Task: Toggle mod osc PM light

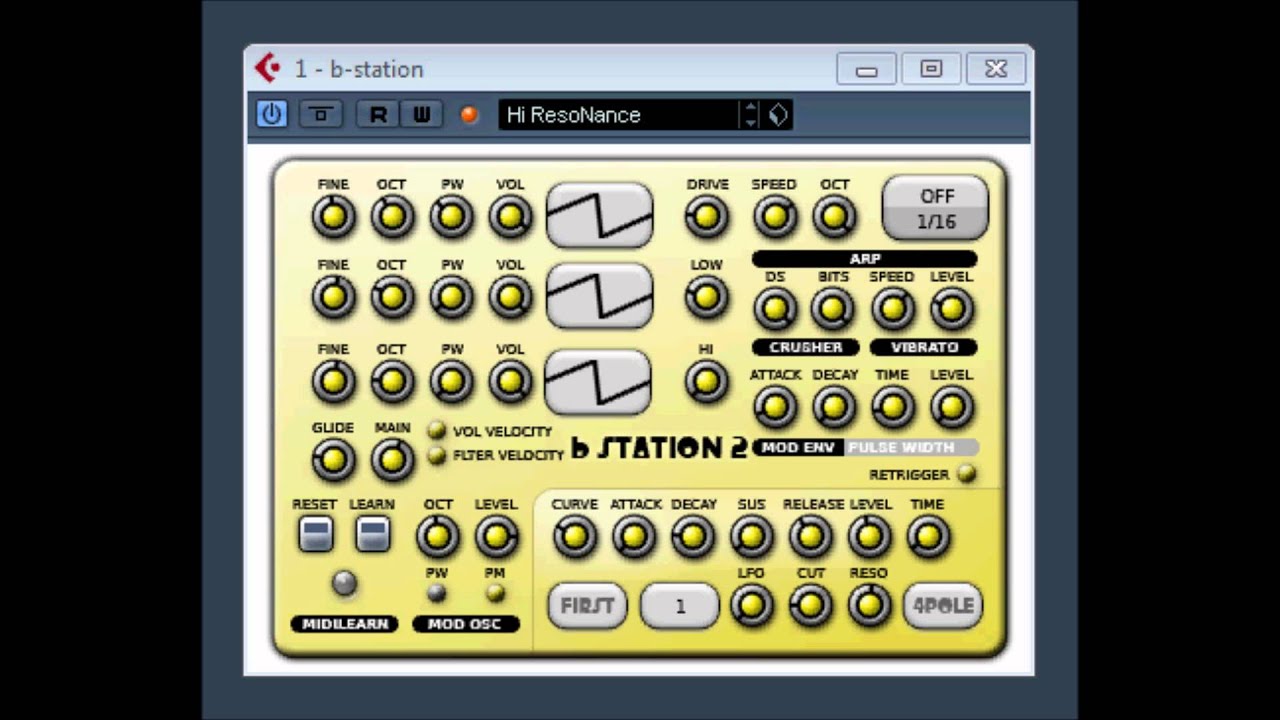Action: tap(495, 593)
